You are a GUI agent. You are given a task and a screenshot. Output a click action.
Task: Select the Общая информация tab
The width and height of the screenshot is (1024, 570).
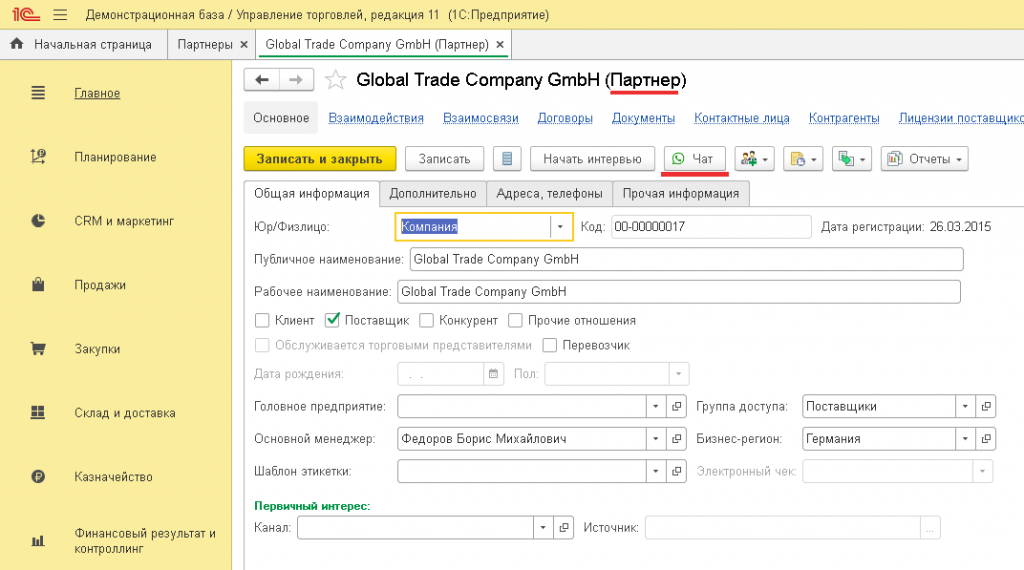312,193
